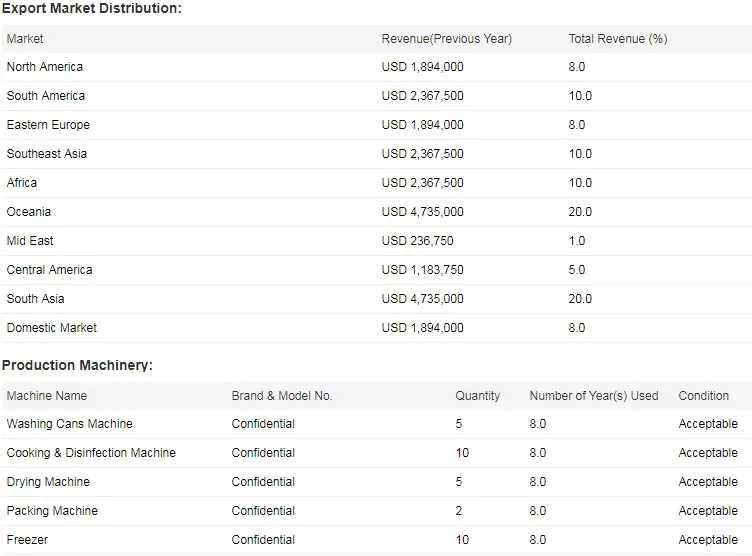Click the Cooking & Disinfection Machine name

pyautogui.click(x=91, y=453)
